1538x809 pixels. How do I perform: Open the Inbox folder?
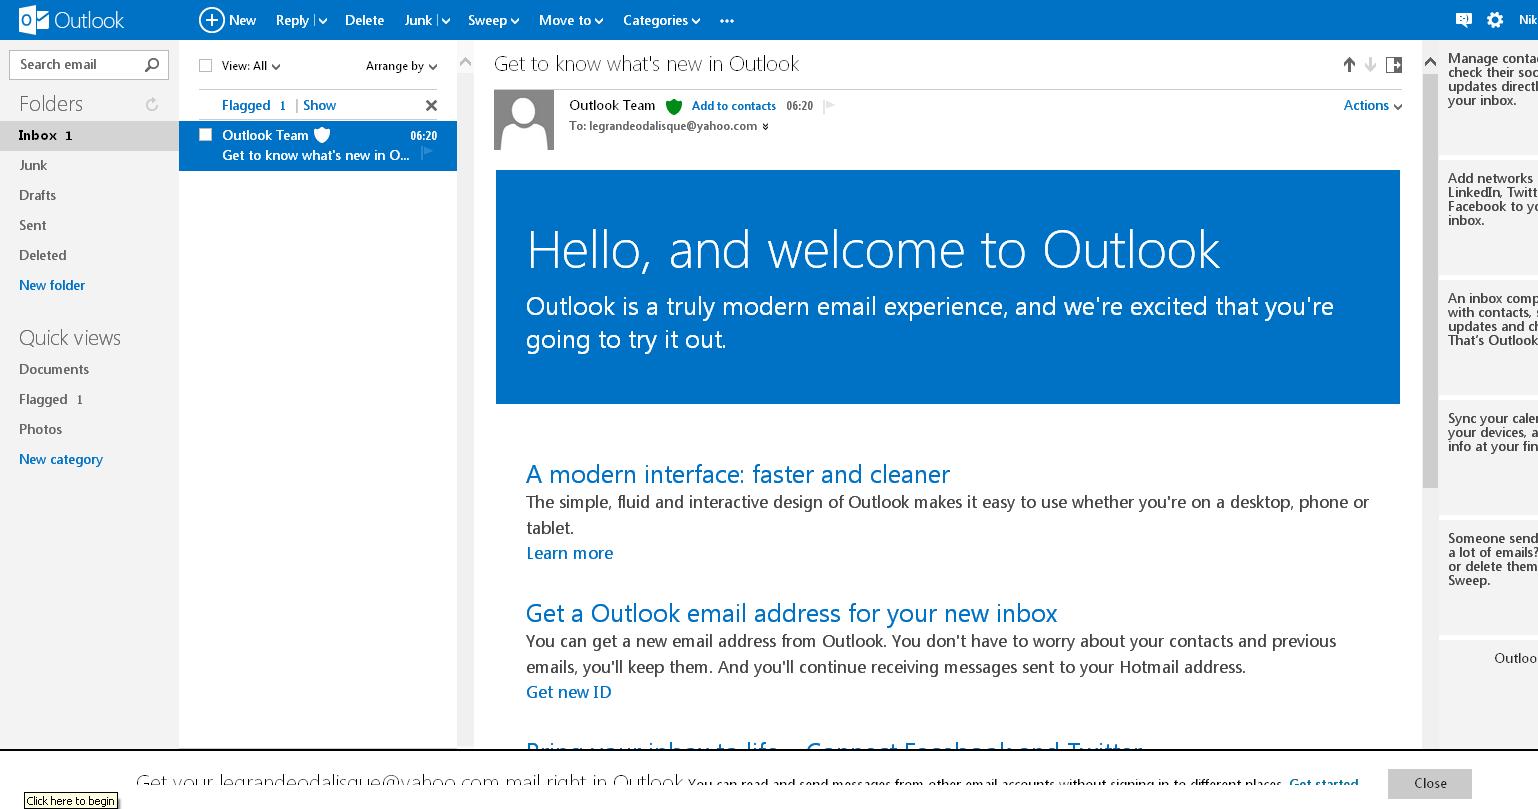pyautogui.click(x=89, y=135)
